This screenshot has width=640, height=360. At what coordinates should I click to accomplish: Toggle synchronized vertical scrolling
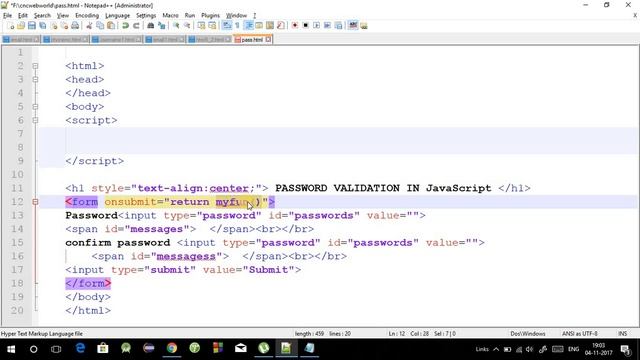point(201,26)
